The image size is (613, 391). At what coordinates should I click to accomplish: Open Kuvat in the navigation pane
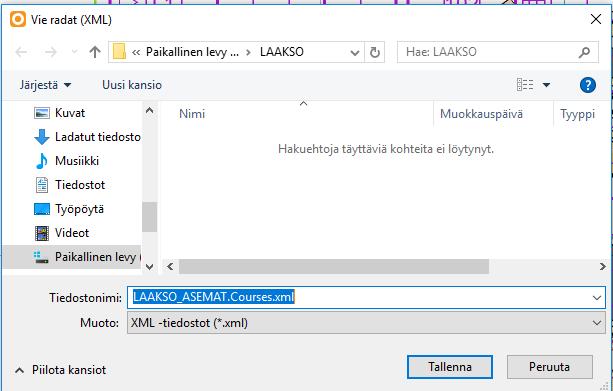tap(70, 113)
